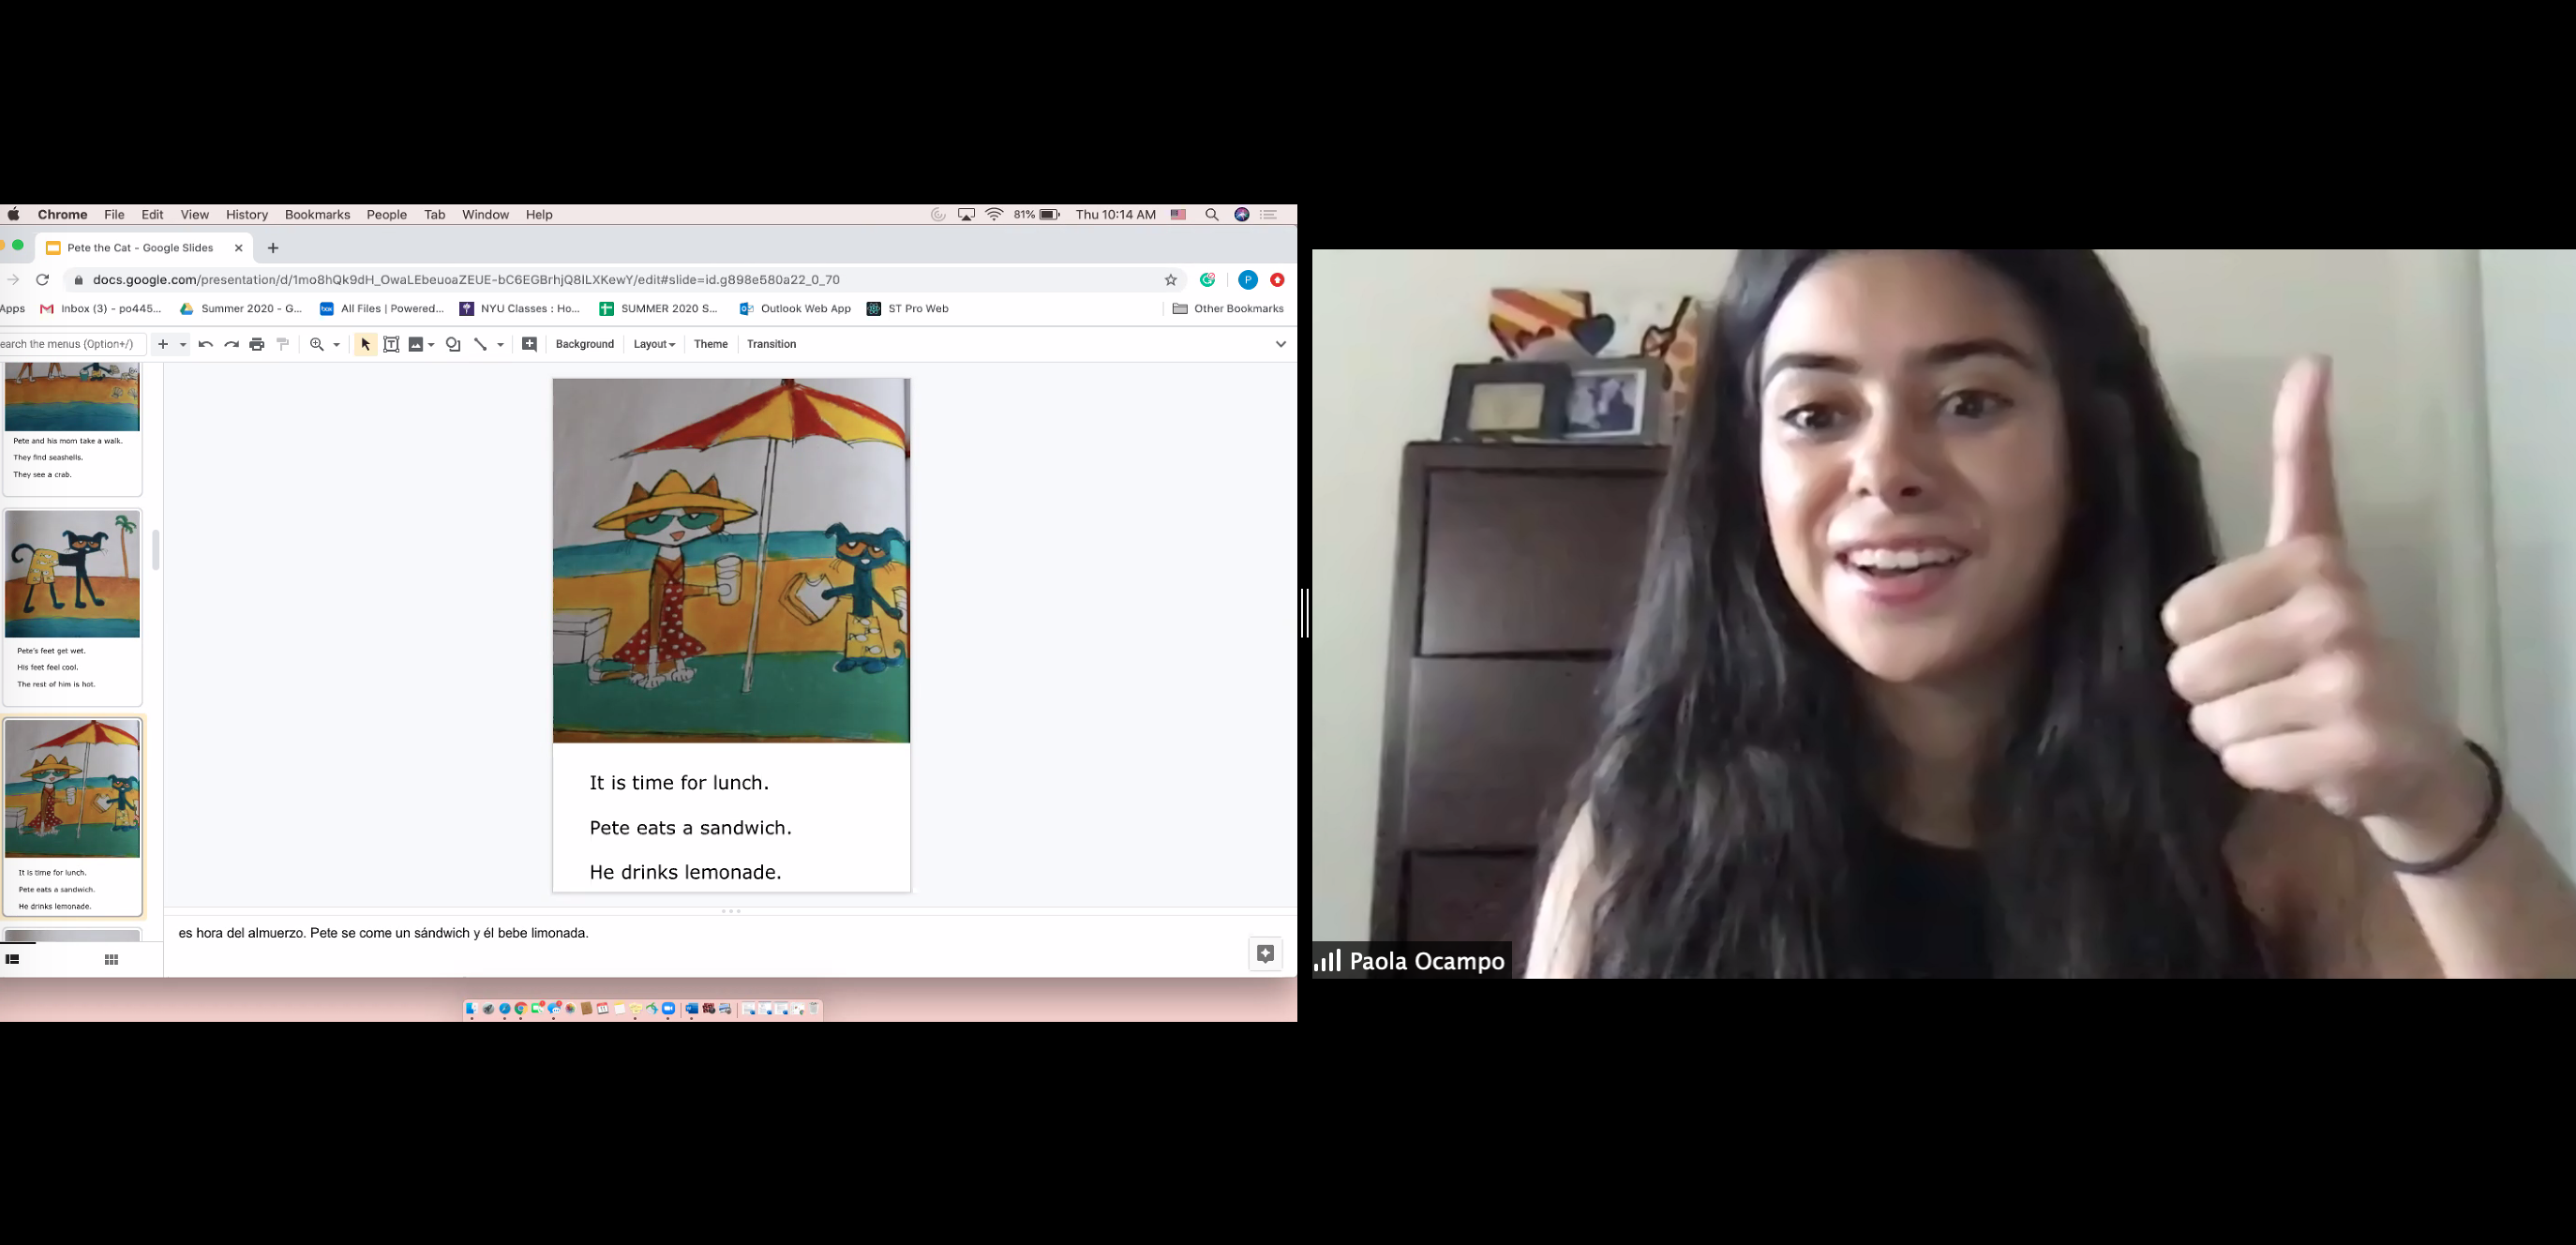Select the Shape tool icon
The height and width of the screenshot is (1245, 2576).
[x=453, y=344]
